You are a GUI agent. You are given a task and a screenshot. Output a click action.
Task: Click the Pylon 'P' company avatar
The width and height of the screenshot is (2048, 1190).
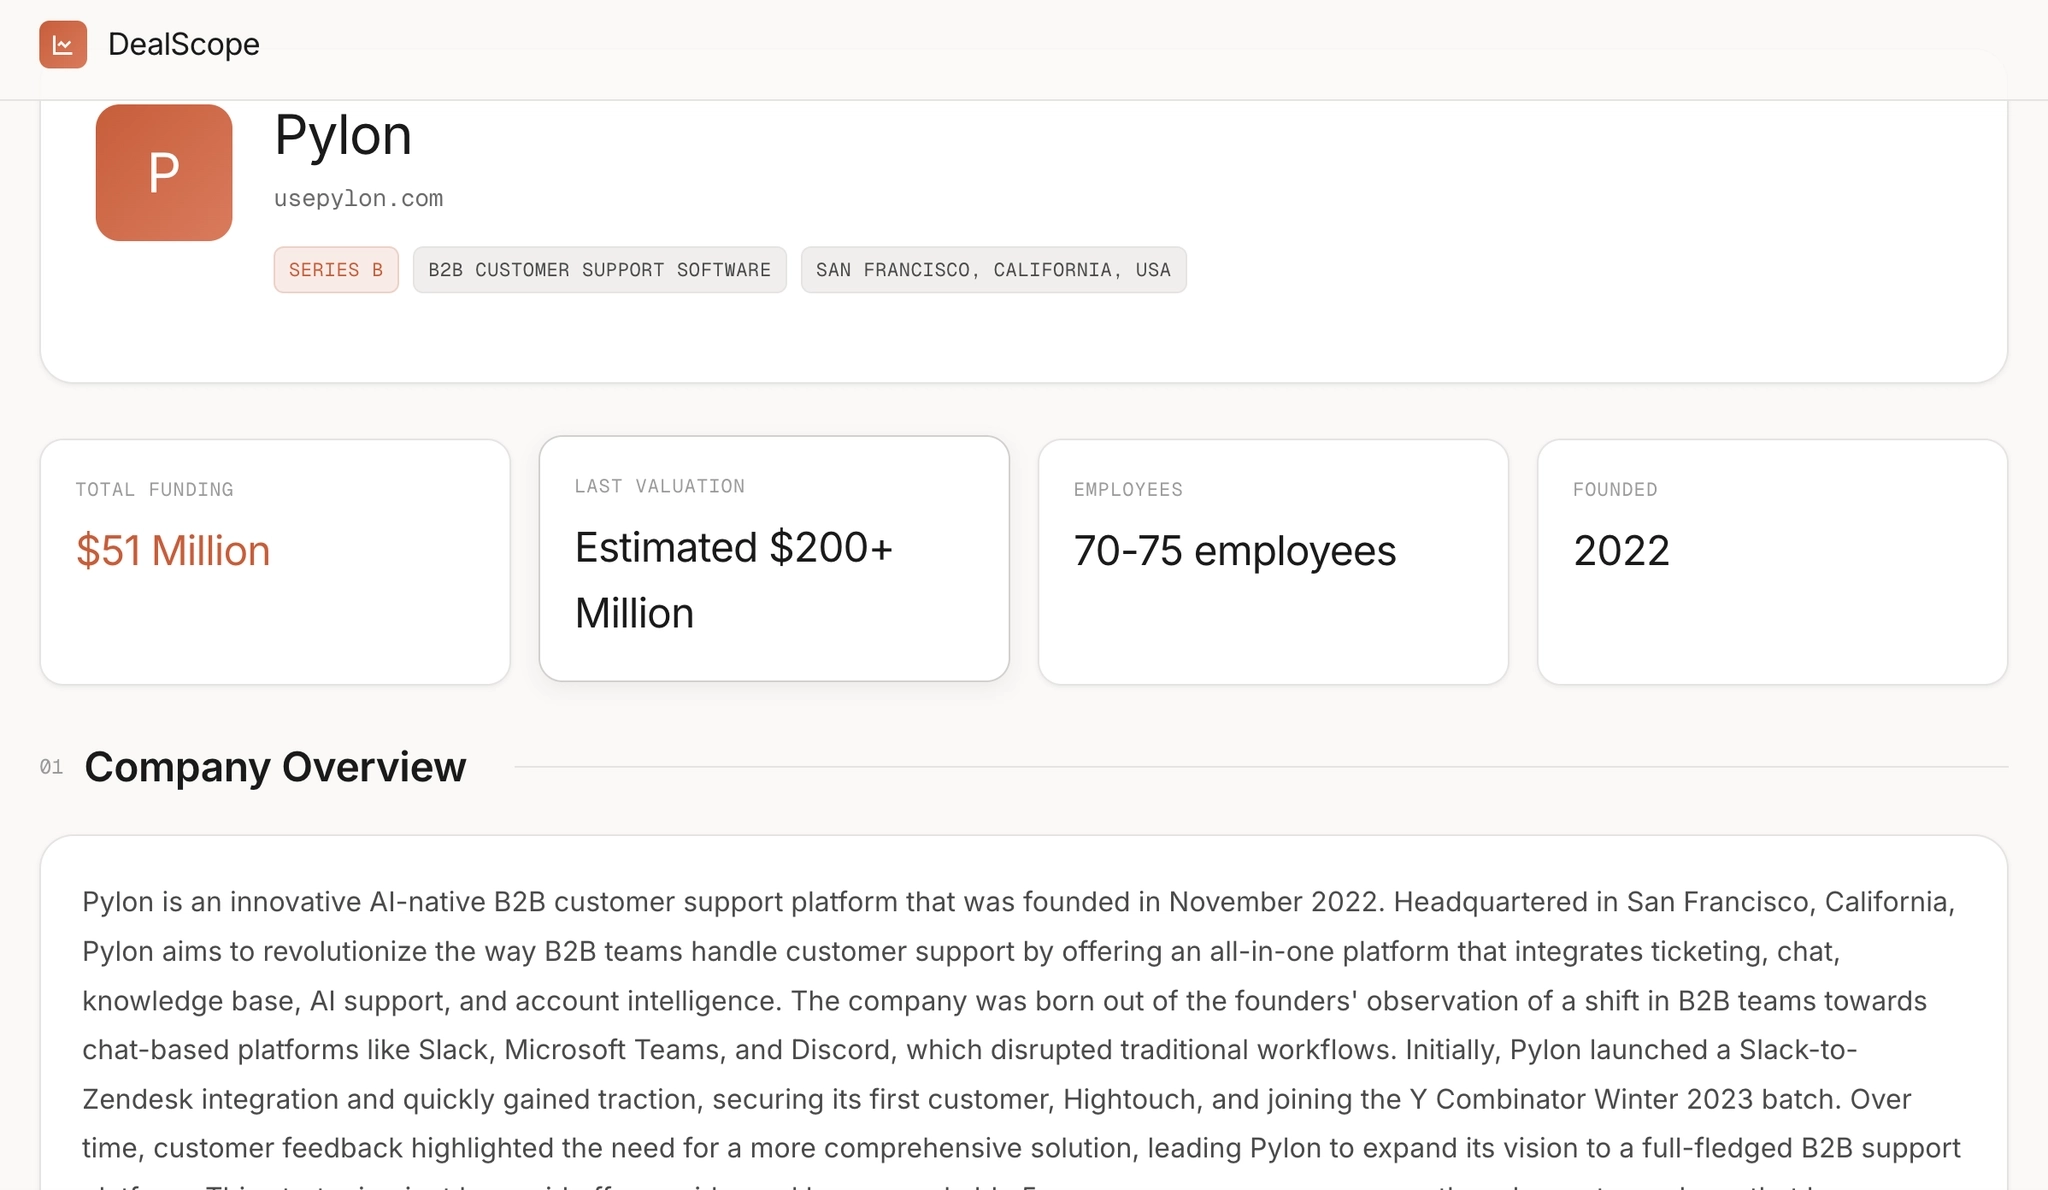(164, 172)
